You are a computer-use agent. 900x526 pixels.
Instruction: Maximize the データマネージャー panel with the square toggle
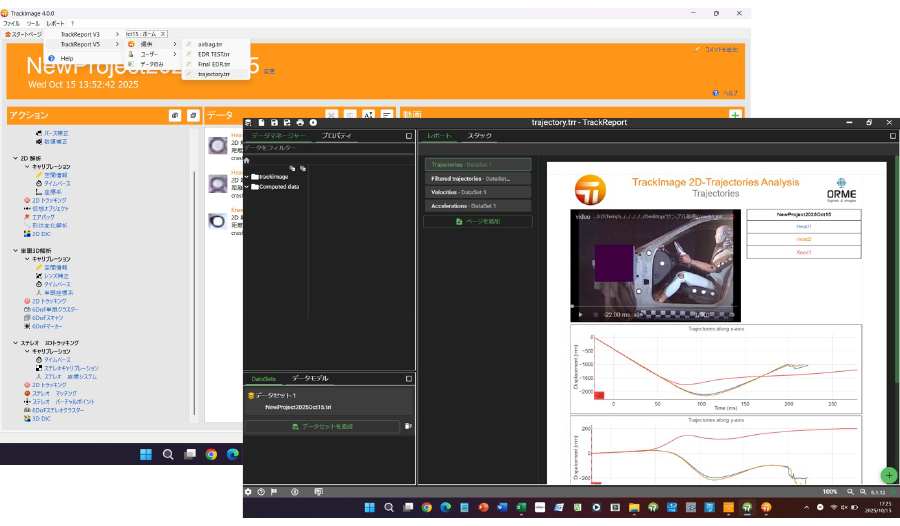pyautogui.click(x=408, y=135)
